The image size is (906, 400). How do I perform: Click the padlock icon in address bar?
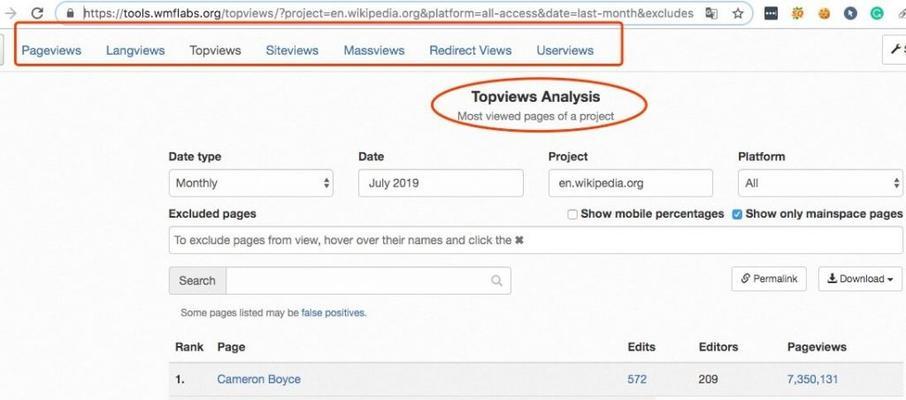pyautogui.click(x=70, y=13)
